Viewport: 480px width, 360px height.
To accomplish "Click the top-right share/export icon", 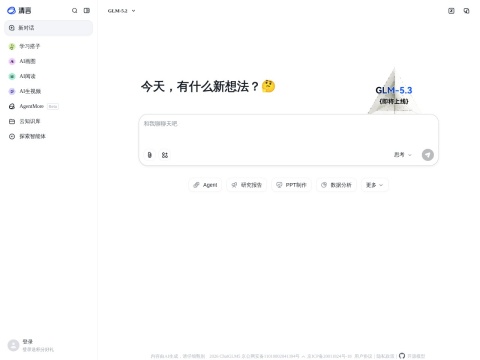I will [x=451, y=11].
